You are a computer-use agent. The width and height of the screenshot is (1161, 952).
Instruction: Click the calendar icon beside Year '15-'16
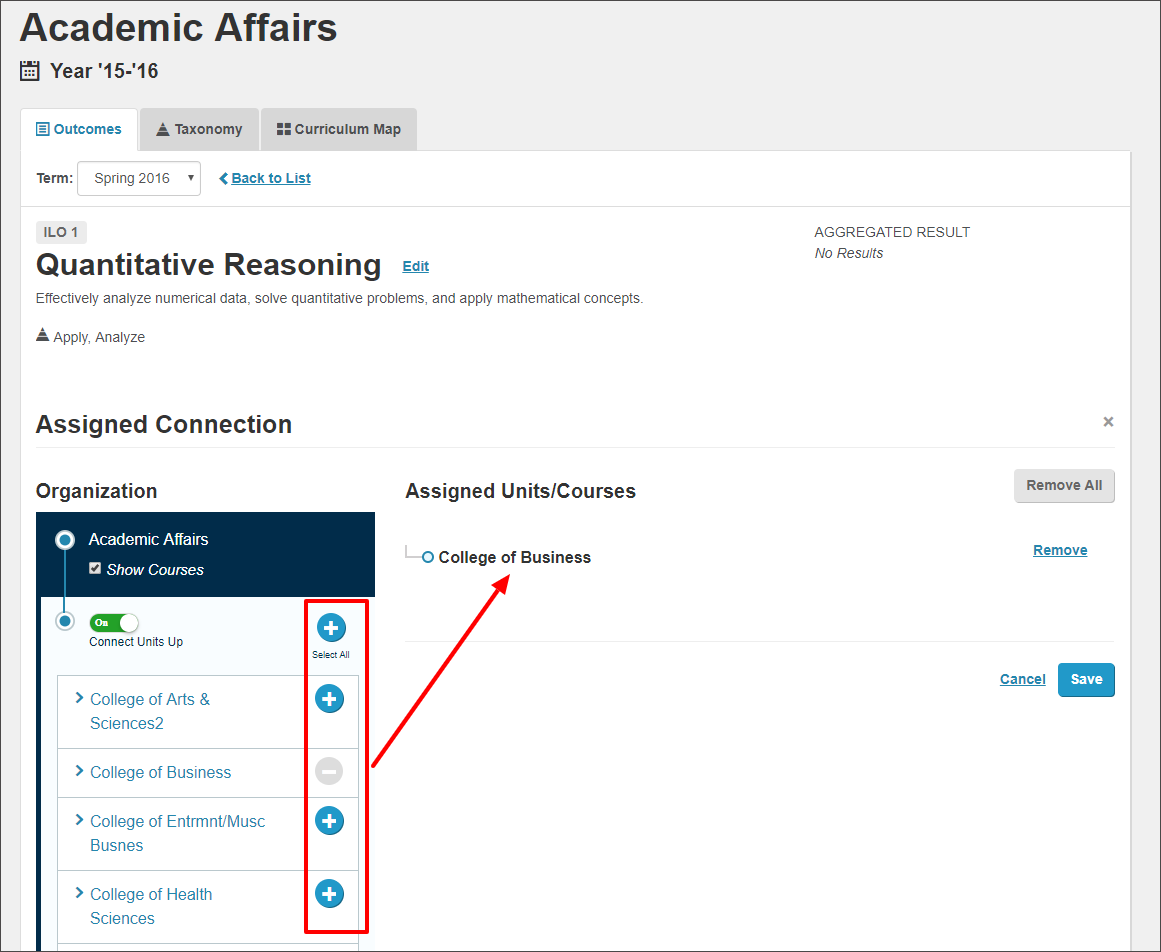[30, 71]
